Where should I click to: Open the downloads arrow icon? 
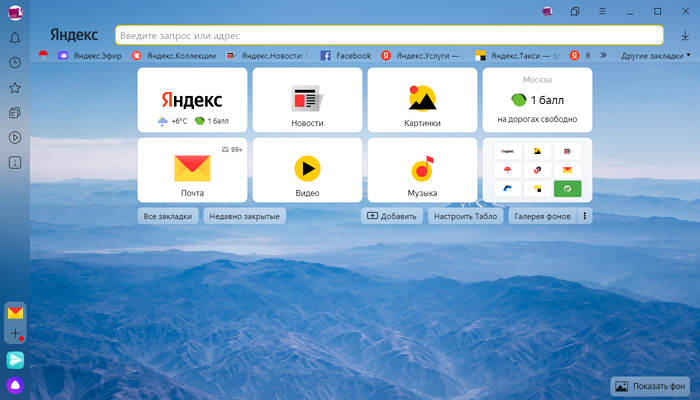(x=685, y=36)
